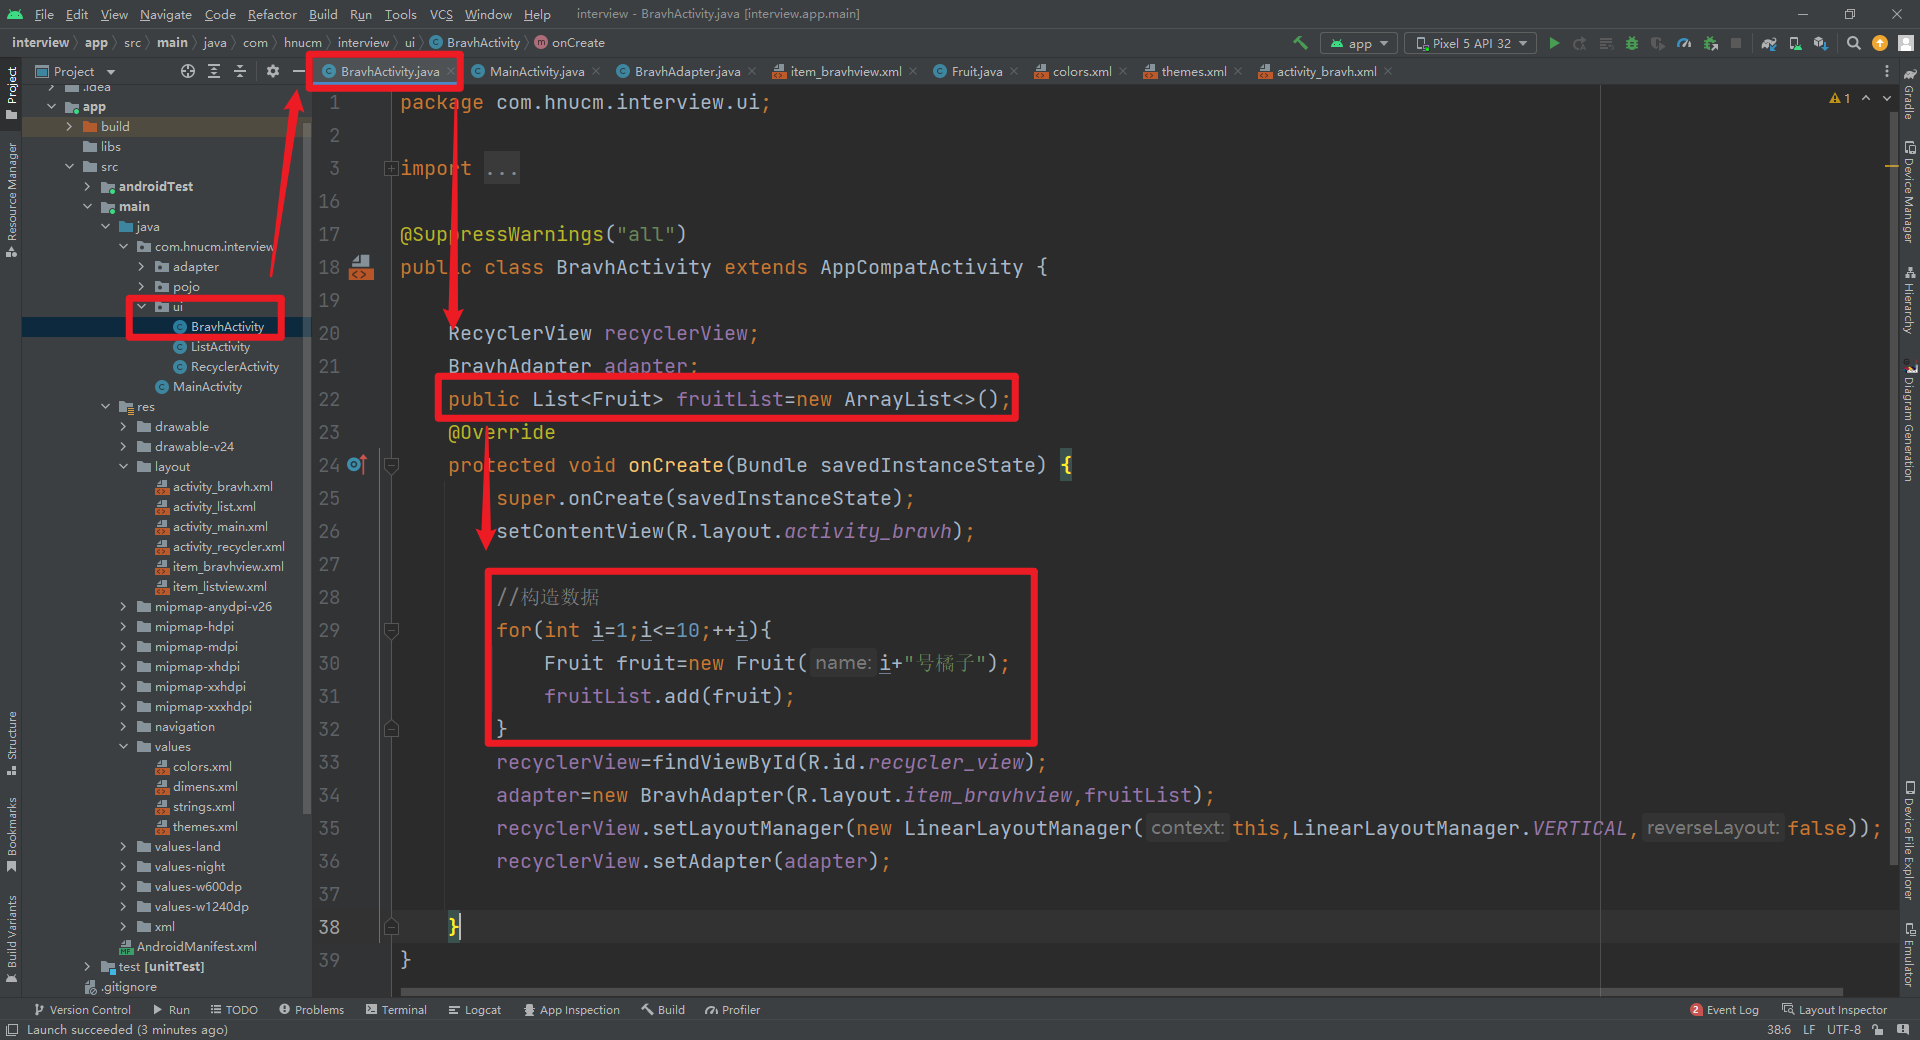The width and height of the screenshot is (1920, 1040).
Task: Expand the import fold on line 3
Action: [391, 168]
